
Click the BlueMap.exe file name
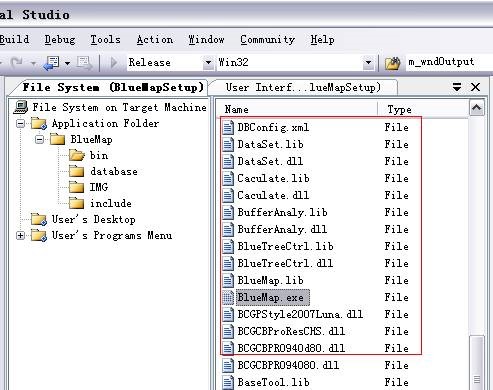coord(273,297)
